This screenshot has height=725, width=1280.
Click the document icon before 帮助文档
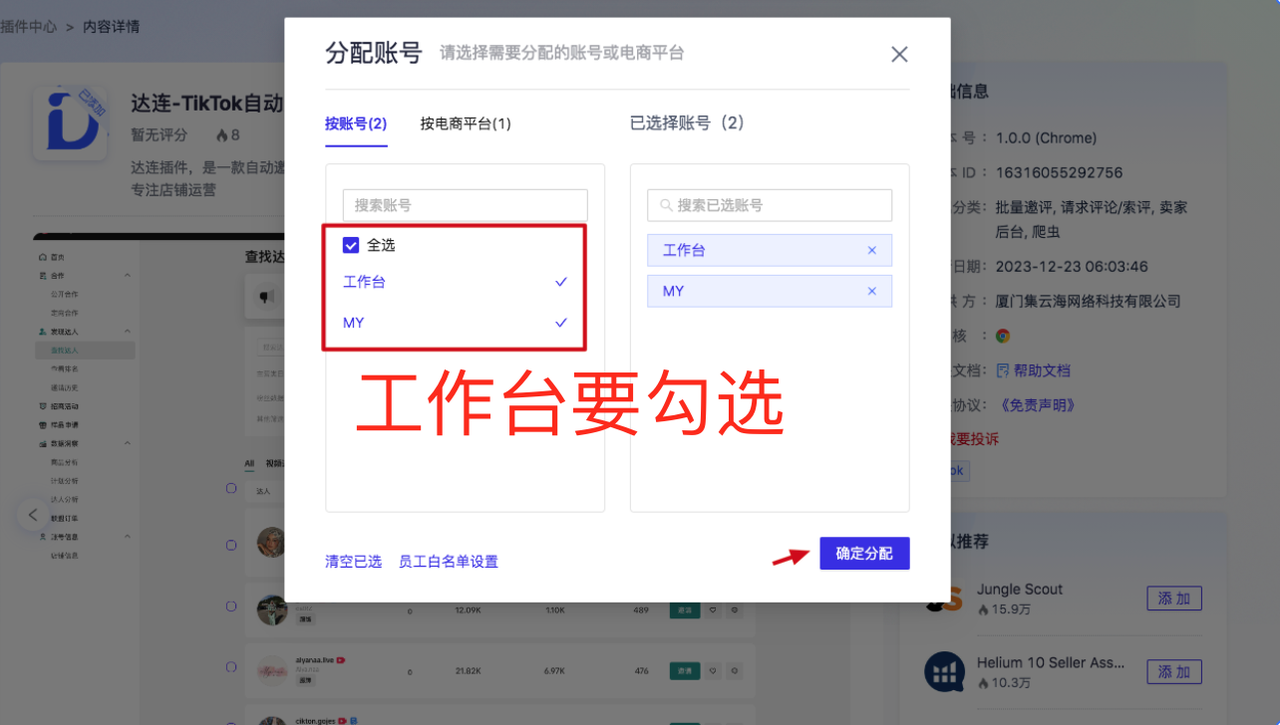click(x=1003, y=370)
